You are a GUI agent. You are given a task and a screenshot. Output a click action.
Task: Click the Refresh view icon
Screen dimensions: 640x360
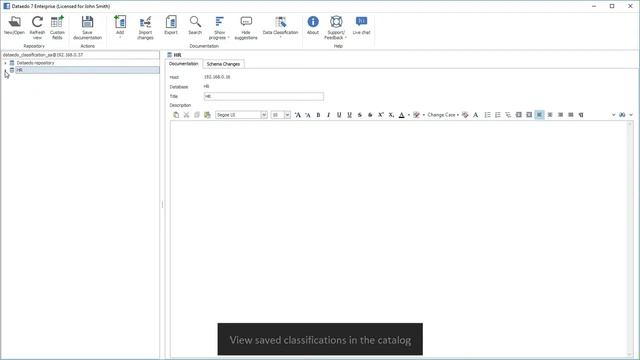37,22
